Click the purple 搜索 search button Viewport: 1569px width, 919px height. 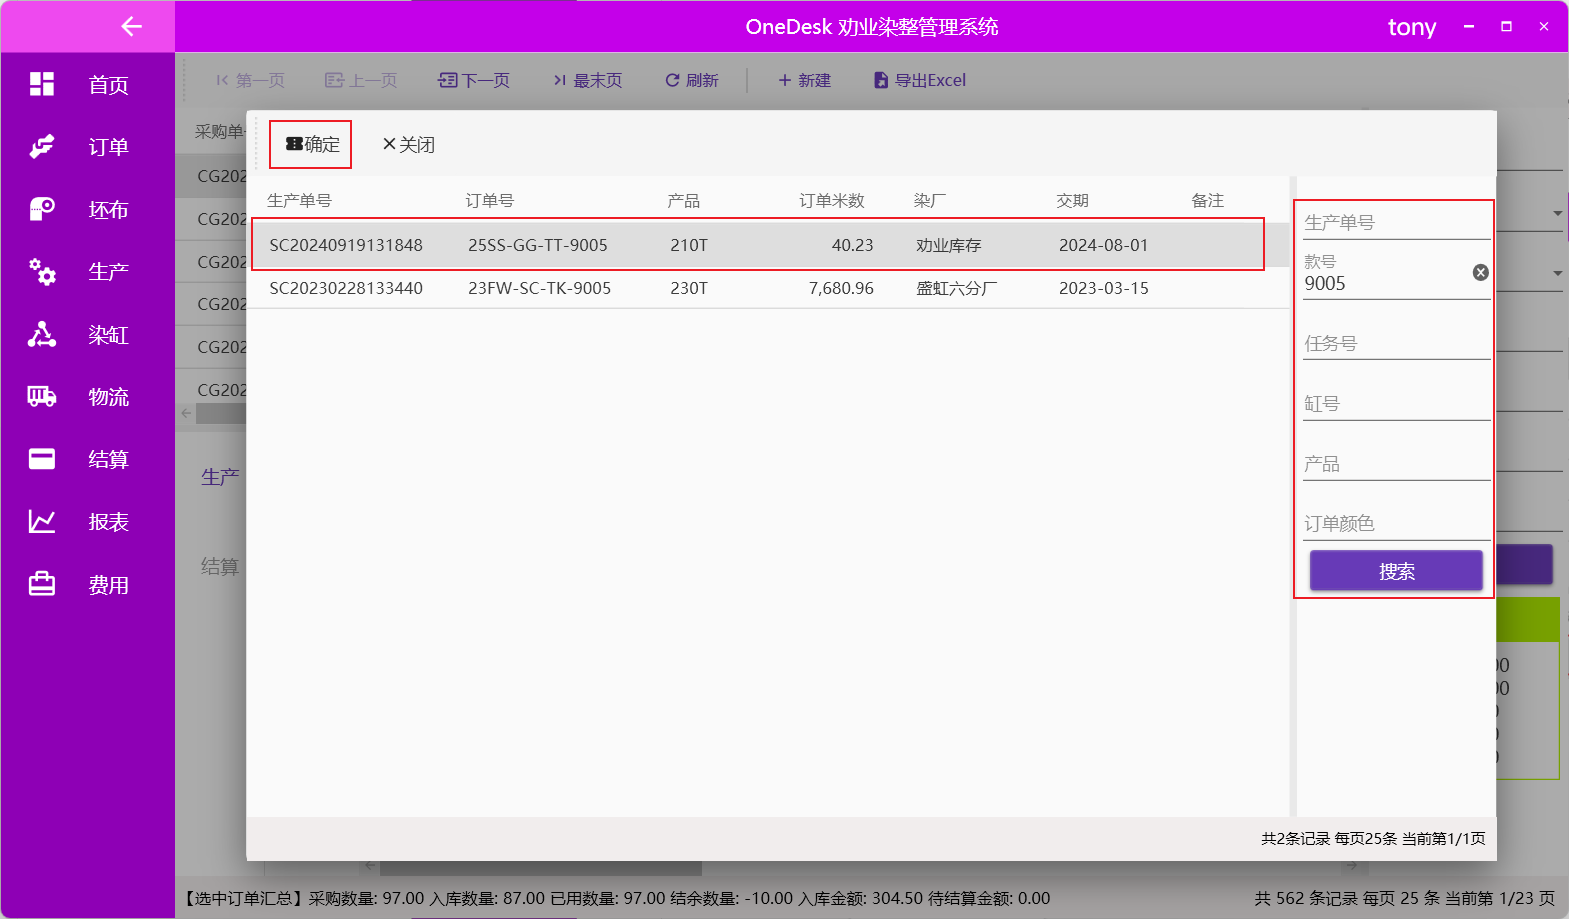[1396, 571]
